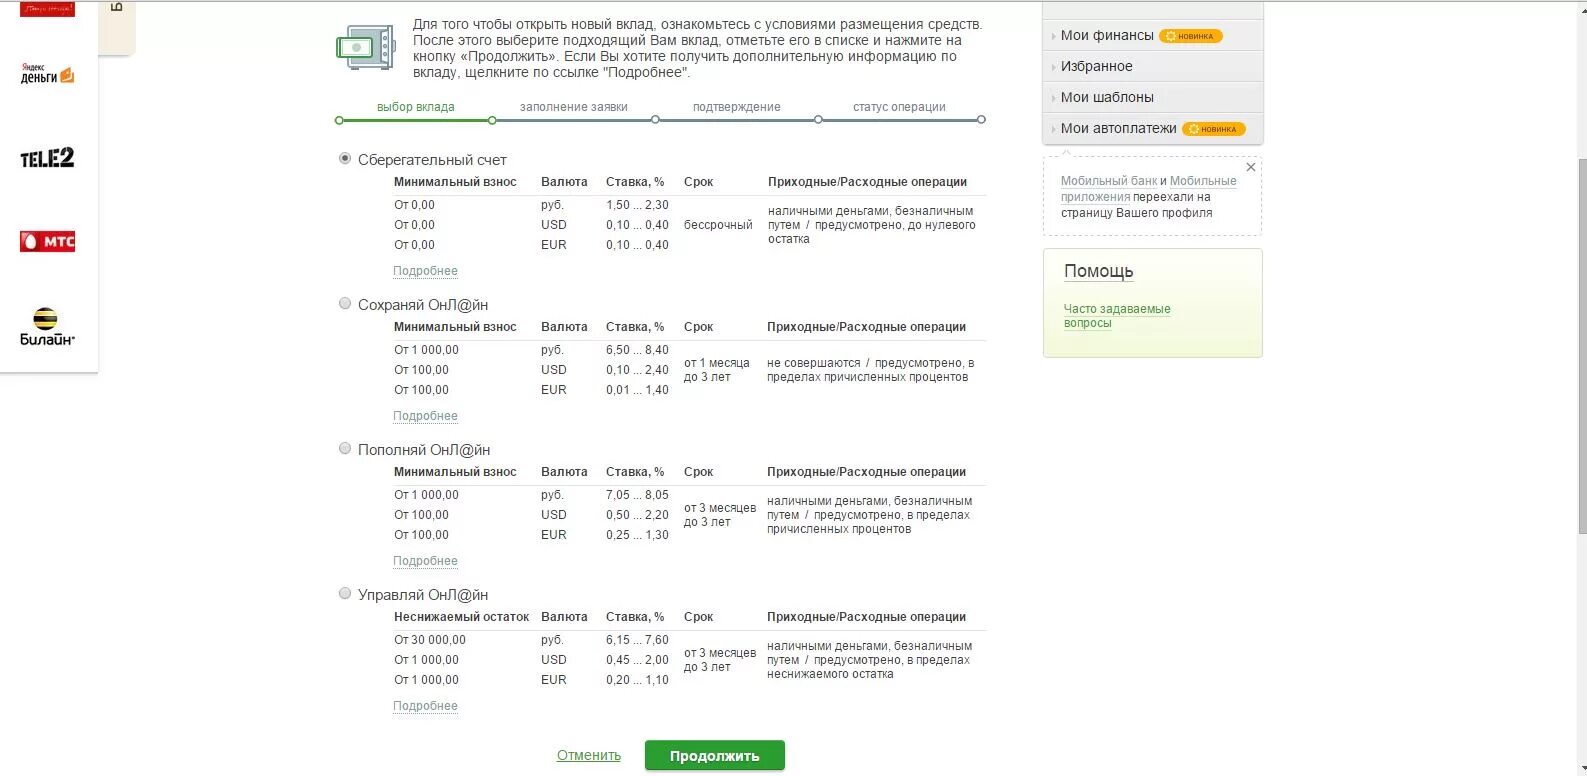Click the выбор вклада step
Viewport: 1587px width, 776px height.
(416, 107)
